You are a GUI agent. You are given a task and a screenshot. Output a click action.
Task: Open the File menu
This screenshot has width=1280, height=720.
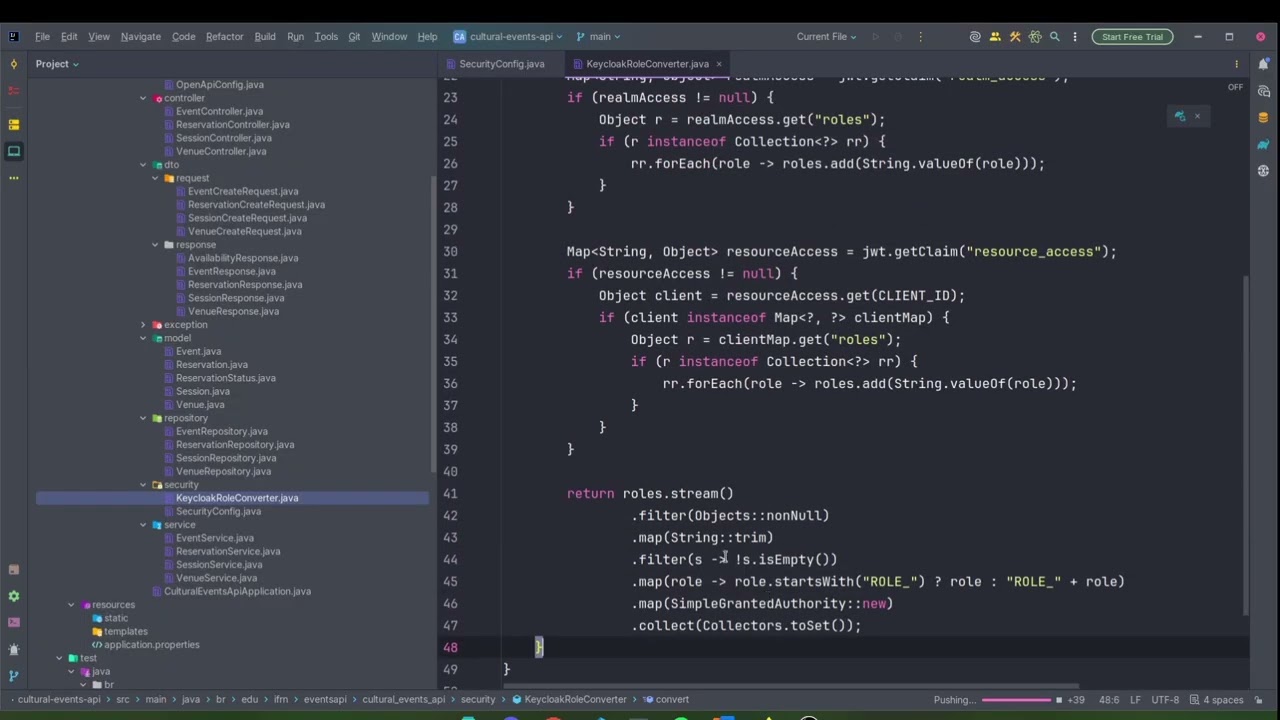(x=42, y=37)
